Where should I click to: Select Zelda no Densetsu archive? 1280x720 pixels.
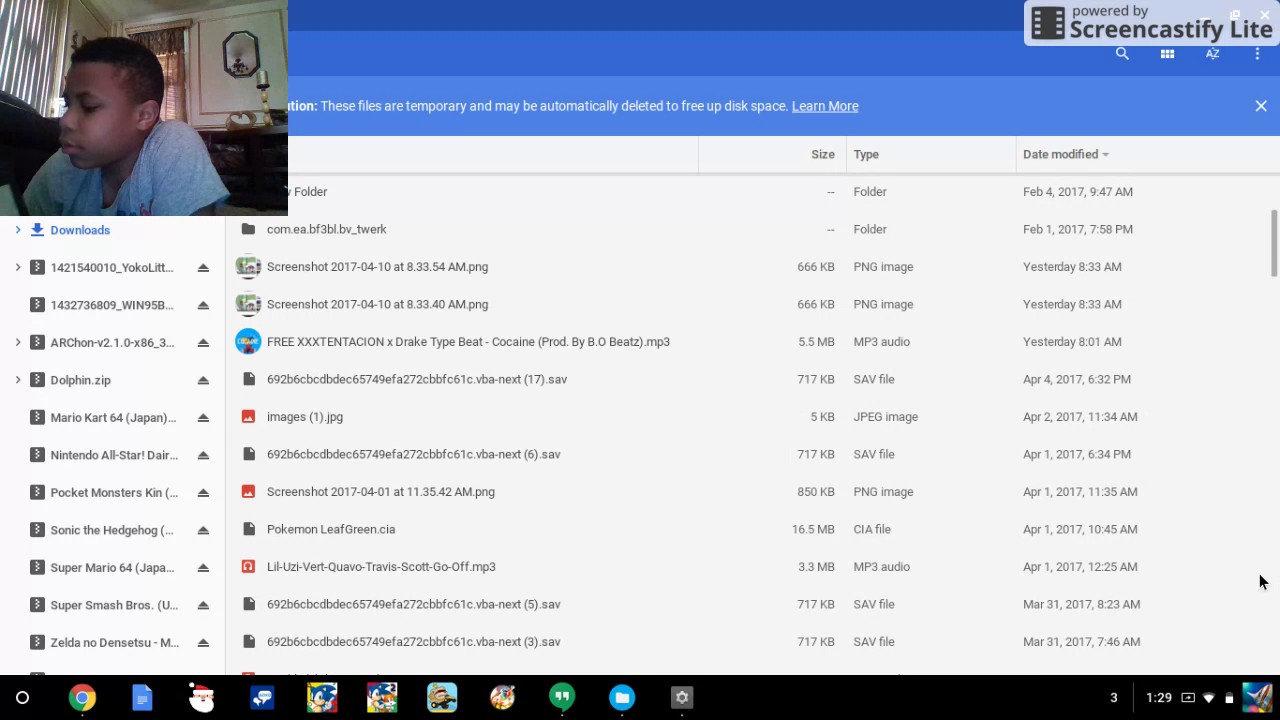click(115, 642)
